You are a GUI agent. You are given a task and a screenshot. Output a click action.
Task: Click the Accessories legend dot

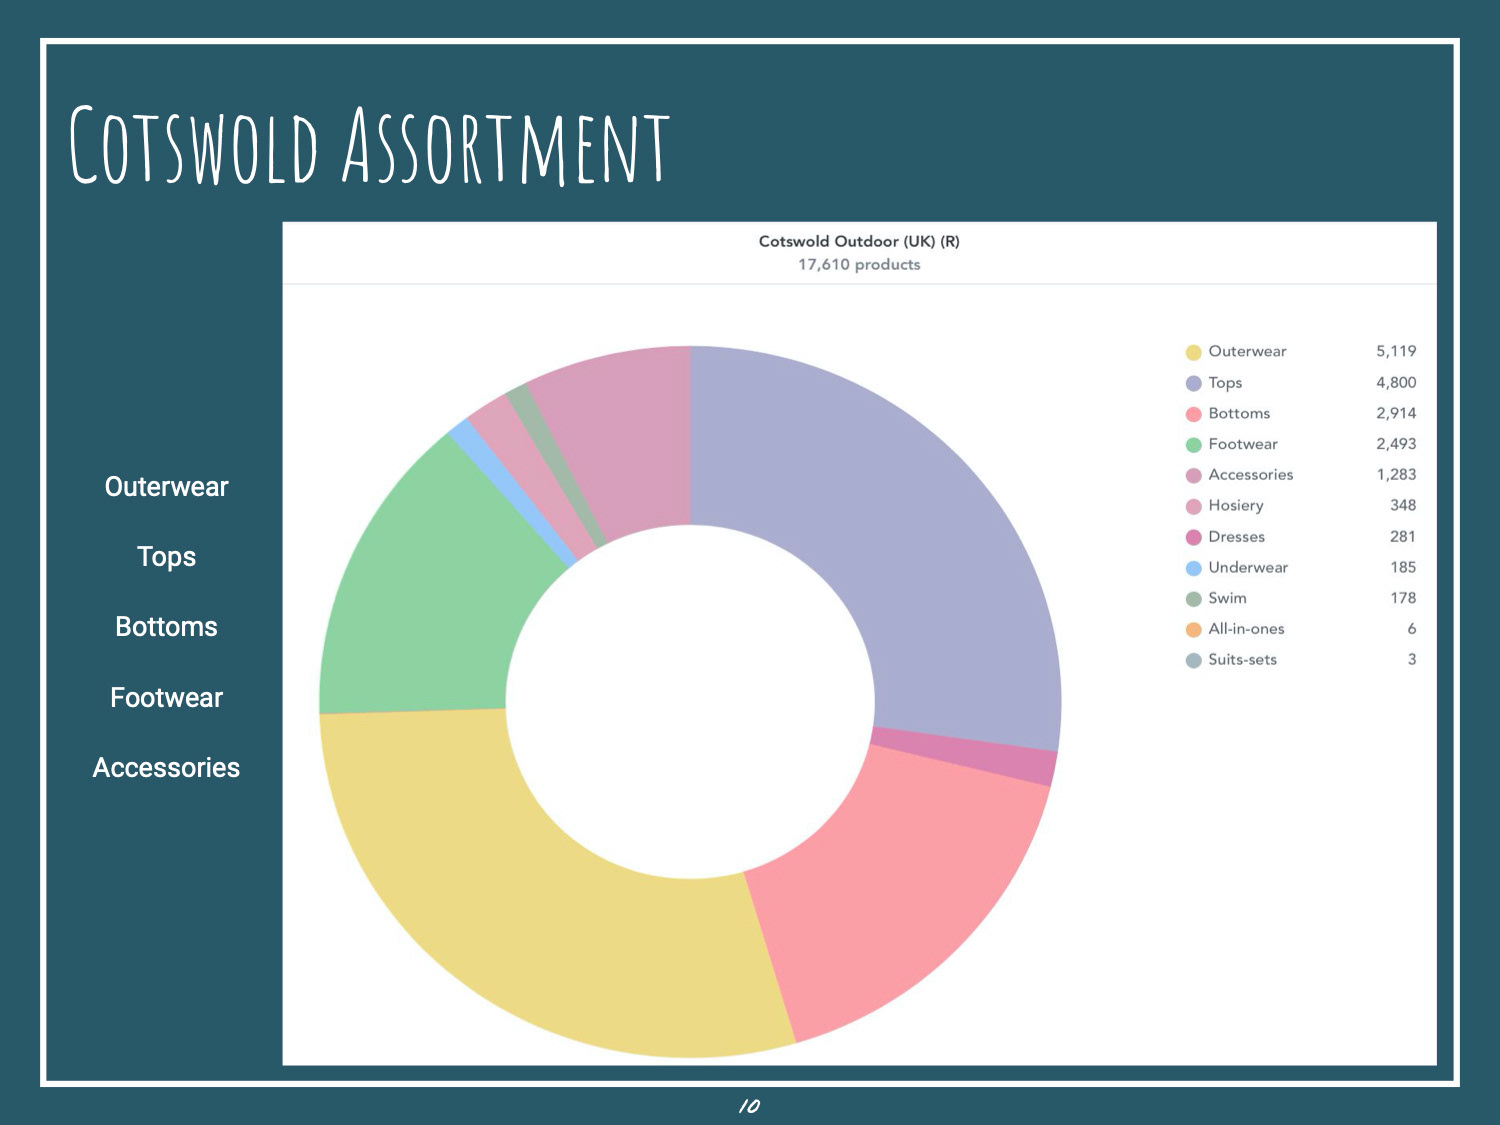coord(1193,476)
